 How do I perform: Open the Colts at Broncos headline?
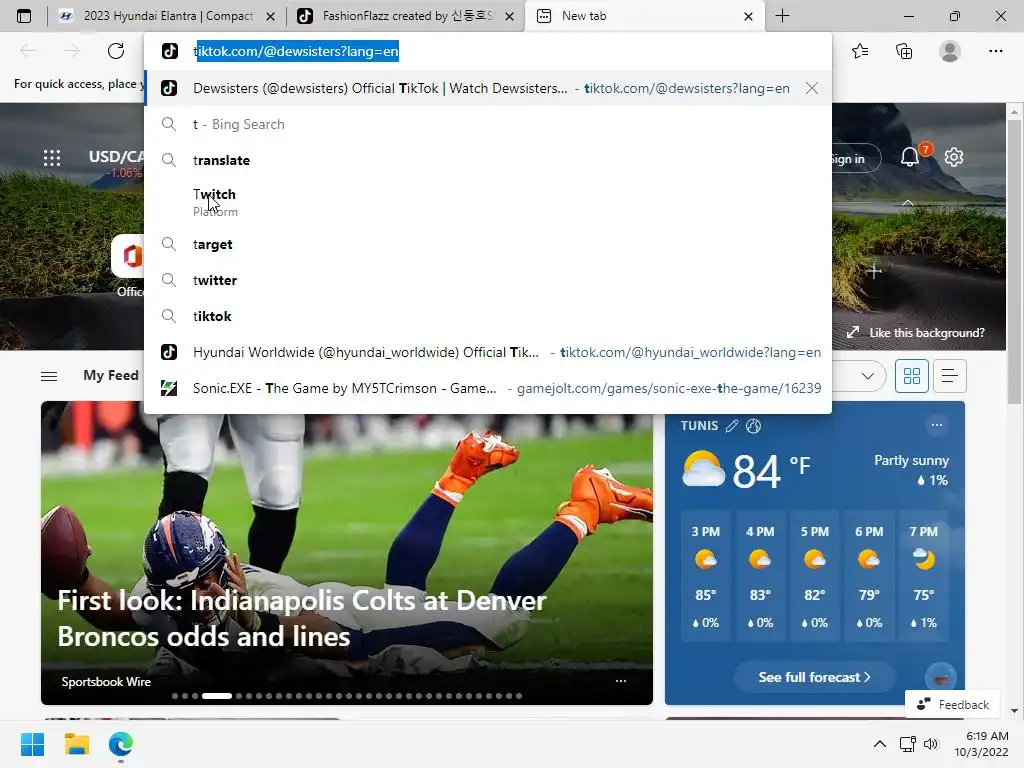pos(302,618)
